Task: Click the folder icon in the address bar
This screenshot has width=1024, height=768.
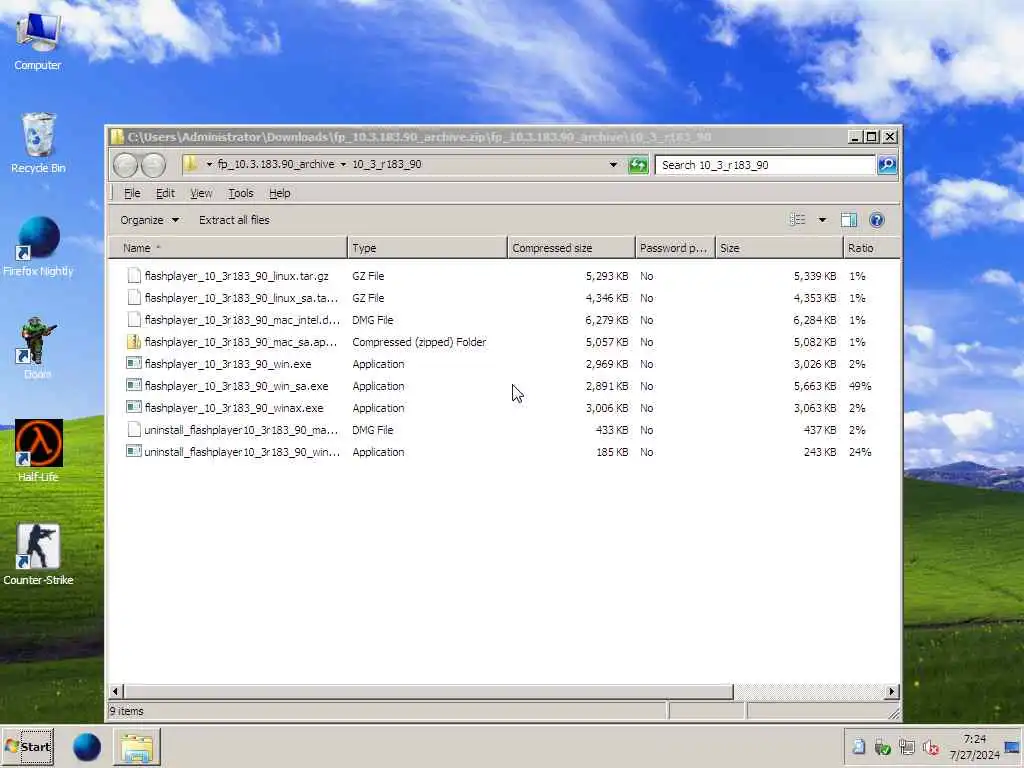Action: click(x=191, y=164)
